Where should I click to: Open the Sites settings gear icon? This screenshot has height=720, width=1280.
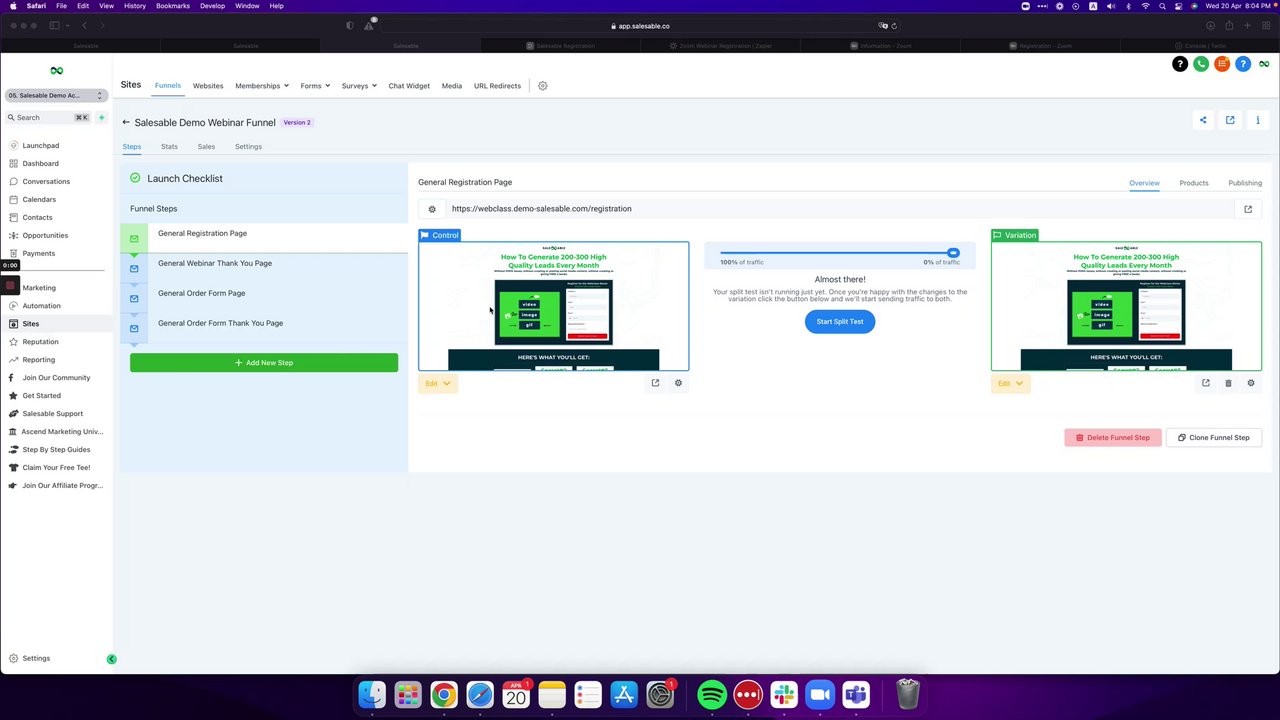click(x=543, y=86)
